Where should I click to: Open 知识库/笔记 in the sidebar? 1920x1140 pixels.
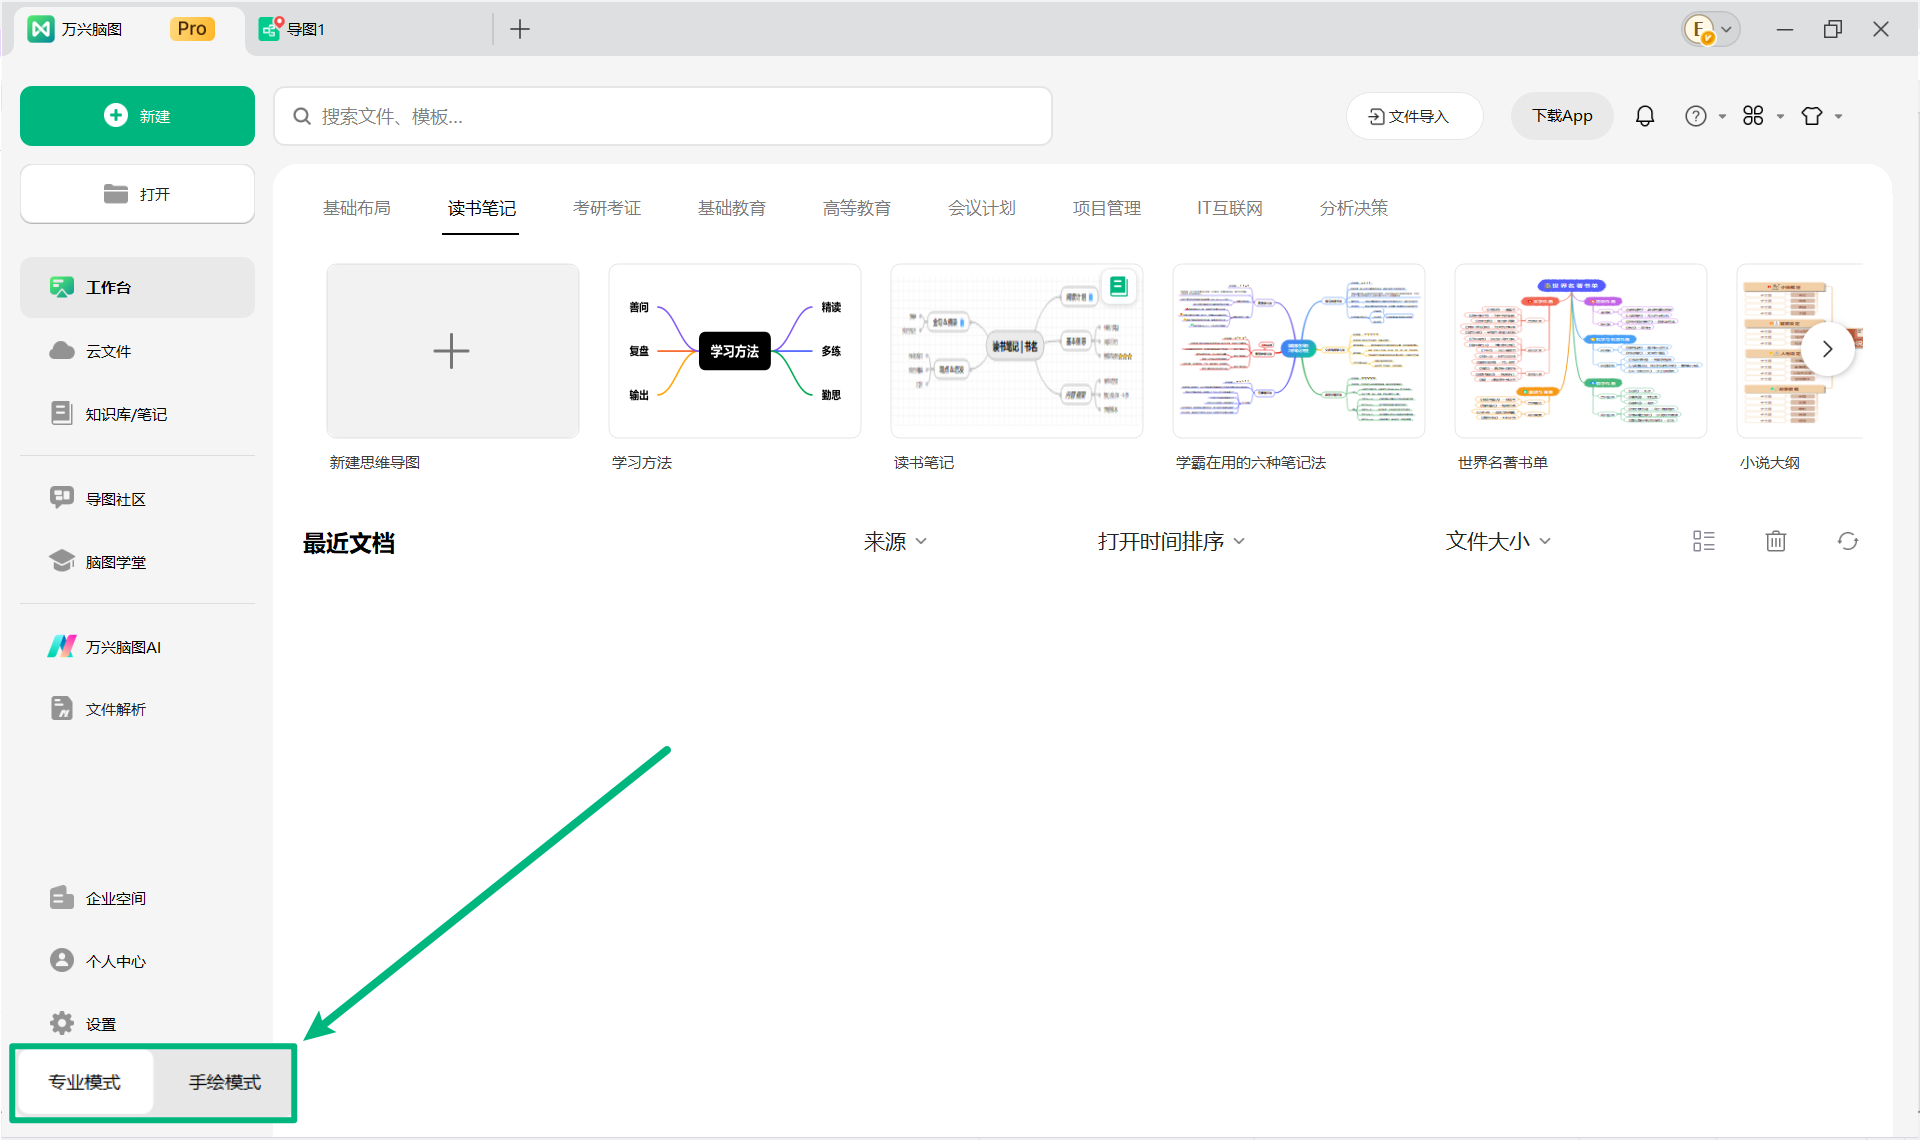coord(137,414)
